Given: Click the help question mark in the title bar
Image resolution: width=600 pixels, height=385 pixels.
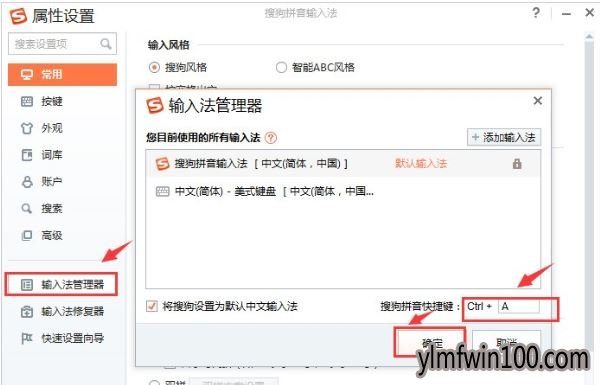Looking at the screenshot, I should (536, 13).
